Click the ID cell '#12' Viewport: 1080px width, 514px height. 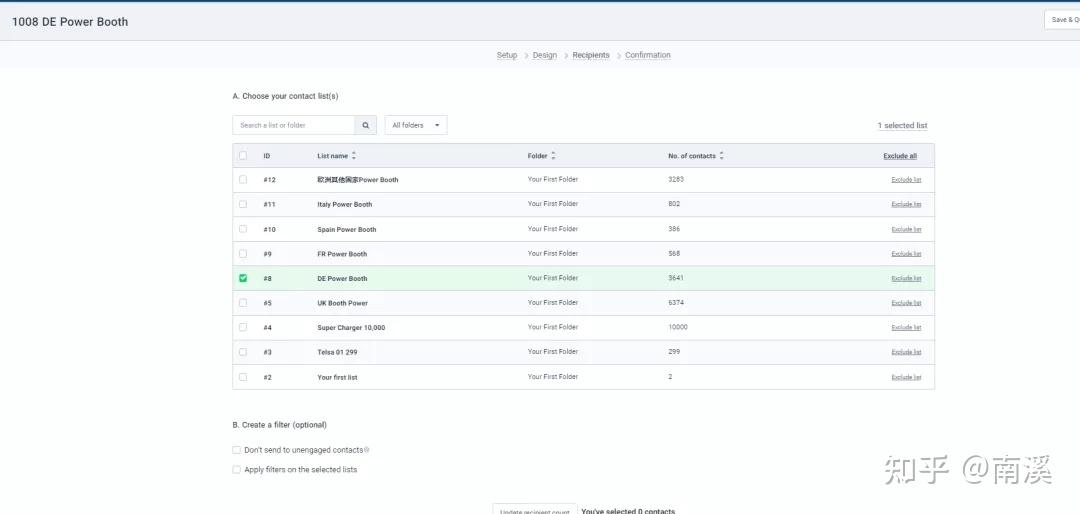click(269, 180)
